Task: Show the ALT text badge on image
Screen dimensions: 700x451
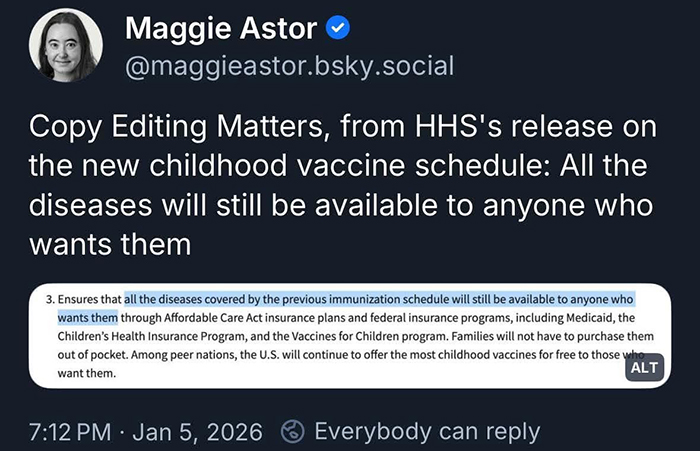Action: pos(645,367)
